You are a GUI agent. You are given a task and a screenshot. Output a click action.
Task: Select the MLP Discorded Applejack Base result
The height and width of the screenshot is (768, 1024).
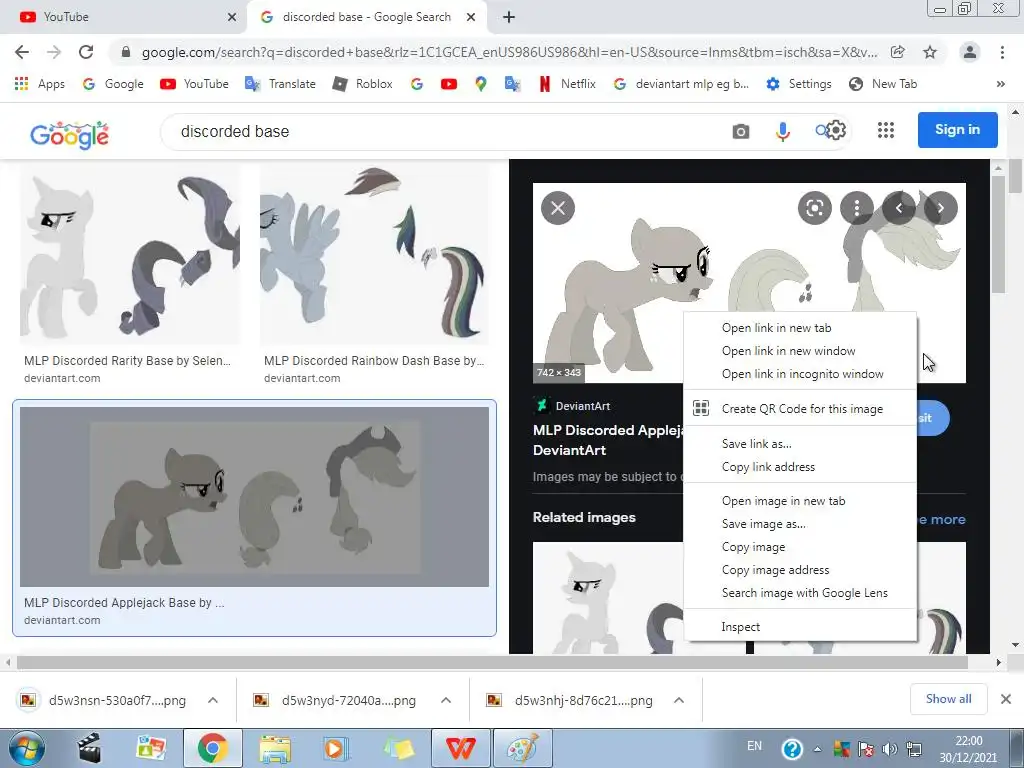click(254, 517)
